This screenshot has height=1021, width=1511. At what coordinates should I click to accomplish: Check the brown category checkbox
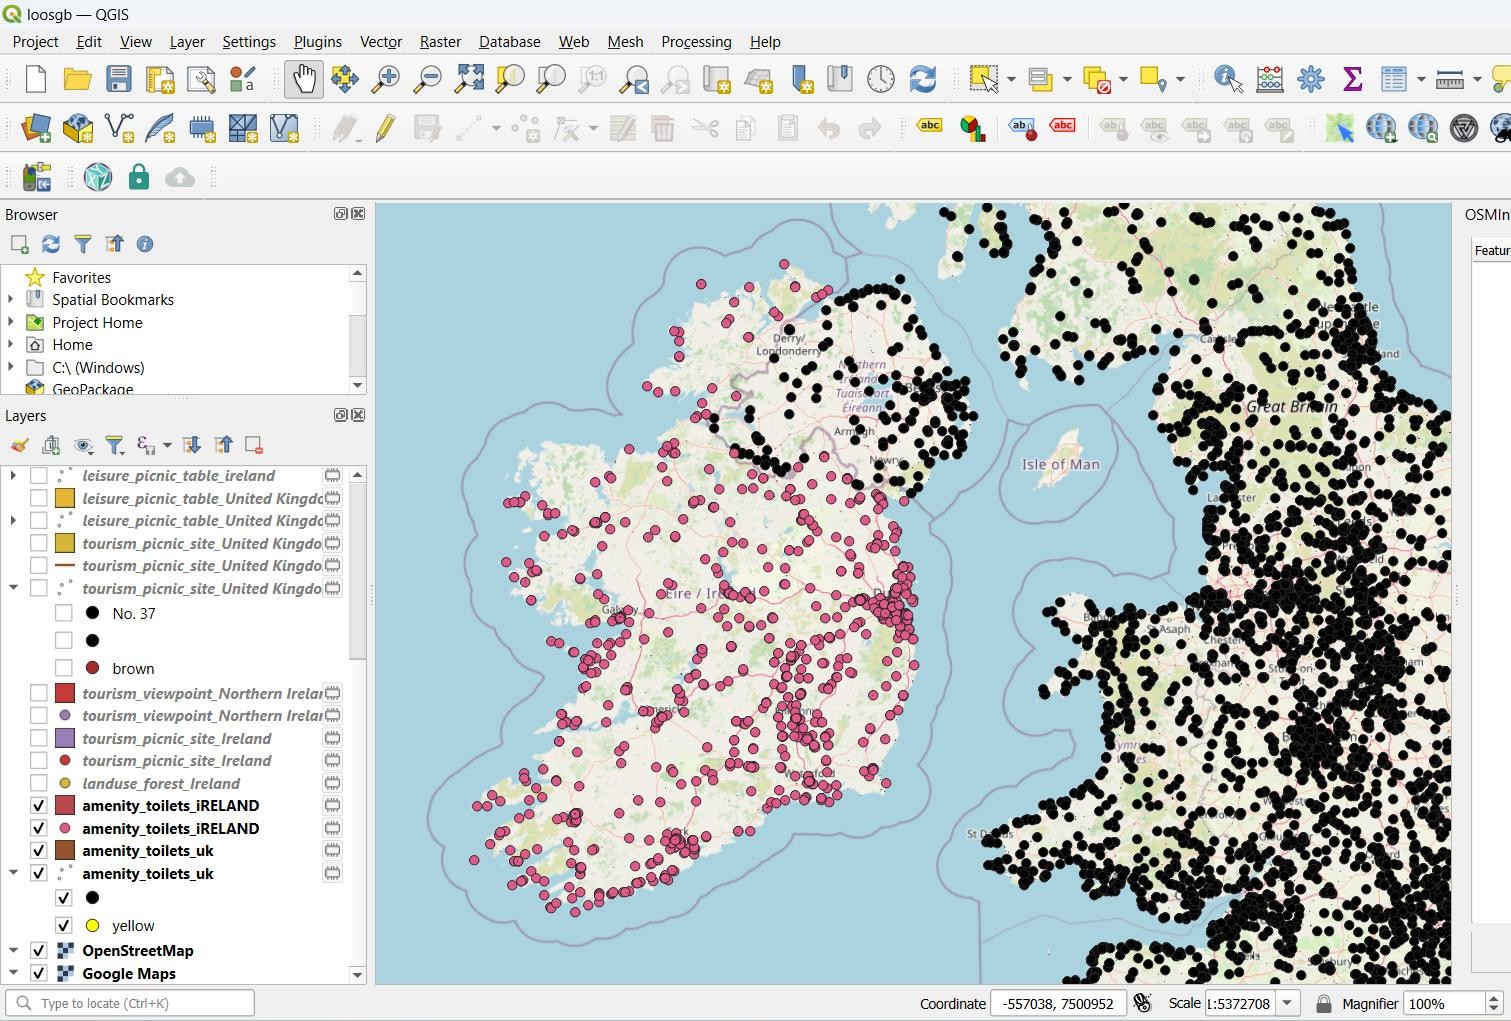(64, 668)
